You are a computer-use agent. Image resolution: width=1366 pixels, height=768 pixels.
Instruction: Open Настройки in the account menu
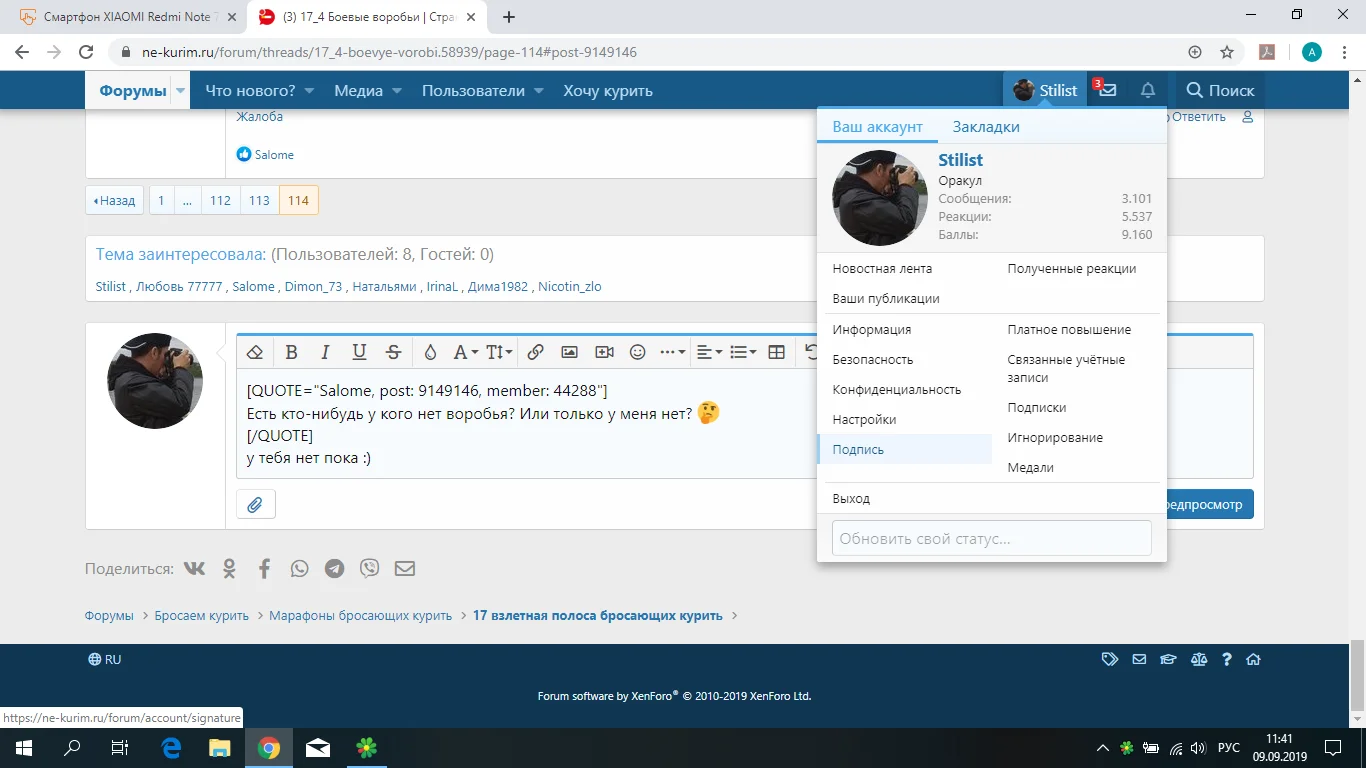pos(864,420)
